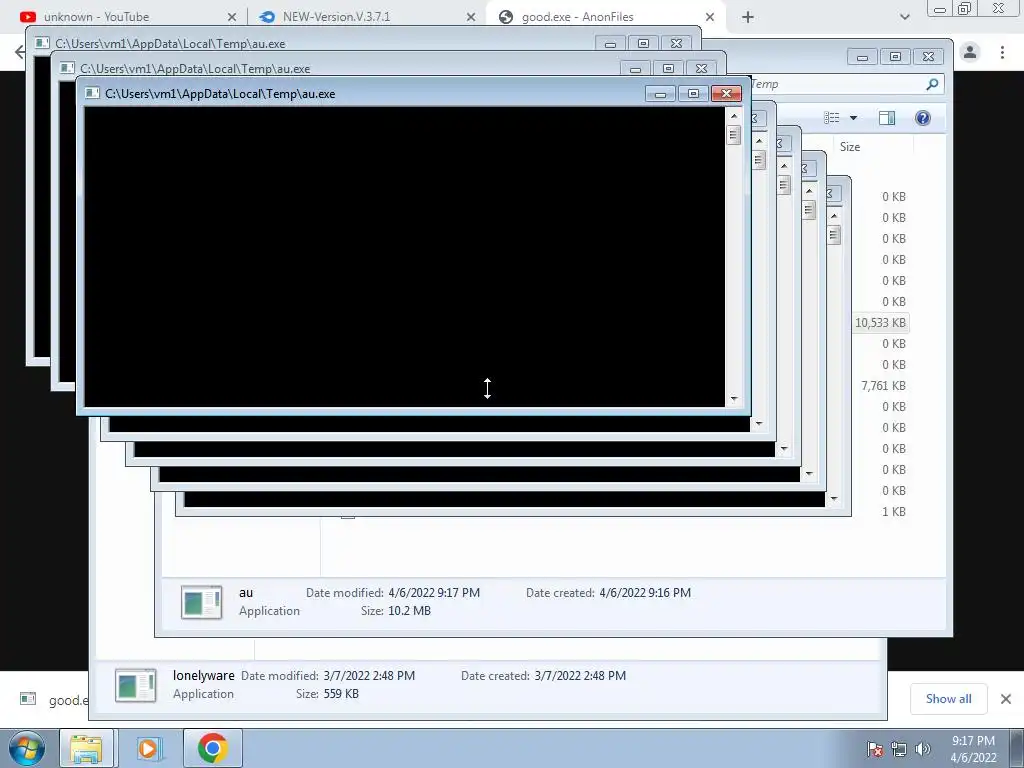The height and width of the screenshot is (768, 1024).
Task: Click the Explorer search magnifier icon
Action: point(932,84)
